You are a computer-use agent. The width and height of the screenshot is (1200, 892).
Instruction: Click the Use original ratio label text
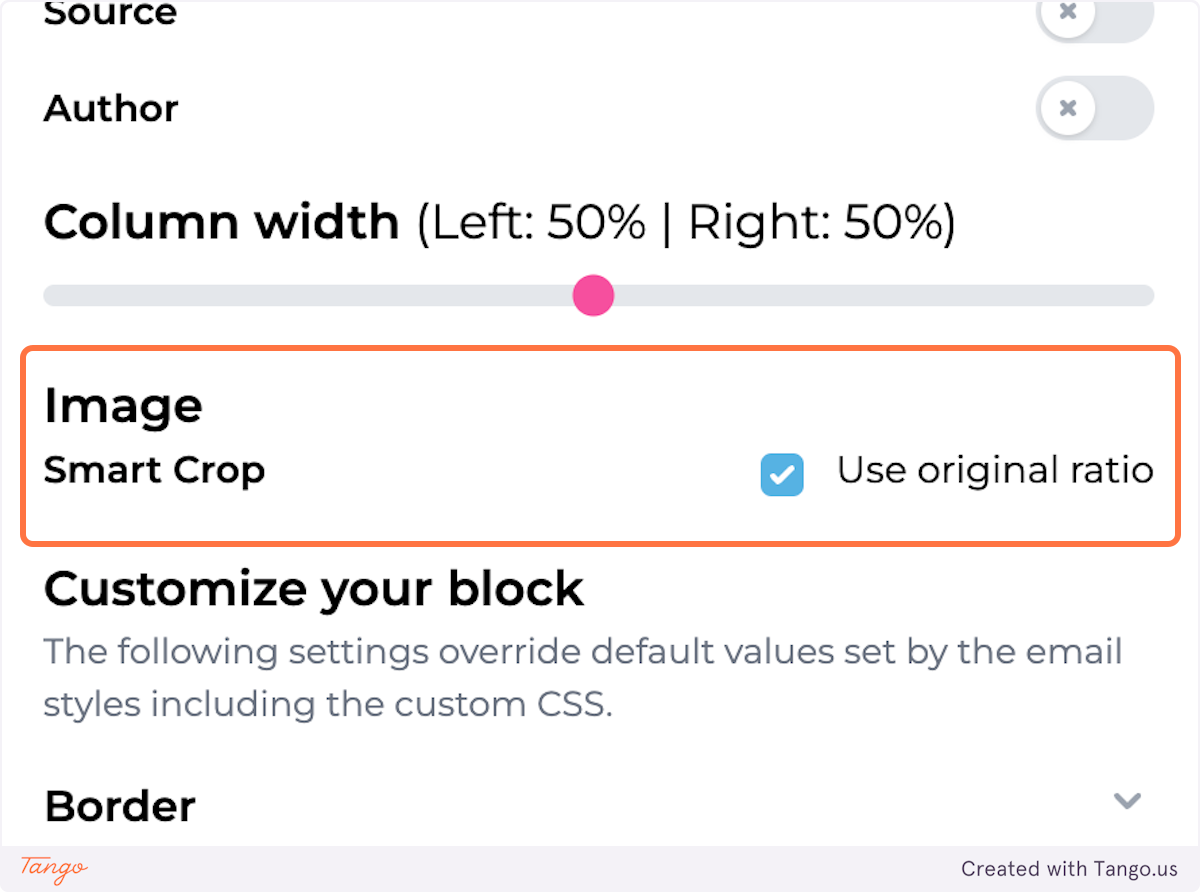click(995, 470)
